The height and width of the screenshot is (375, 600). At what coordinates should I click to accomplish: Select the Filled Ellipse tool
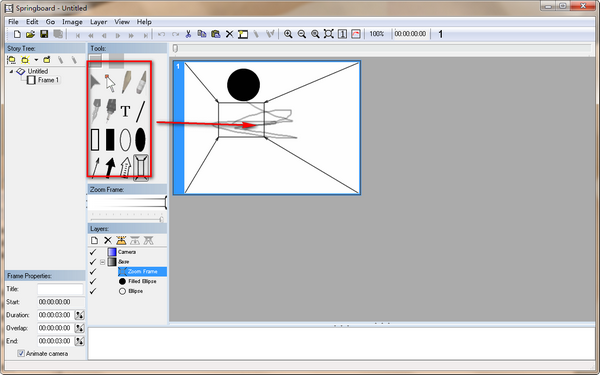click(140, 140)
